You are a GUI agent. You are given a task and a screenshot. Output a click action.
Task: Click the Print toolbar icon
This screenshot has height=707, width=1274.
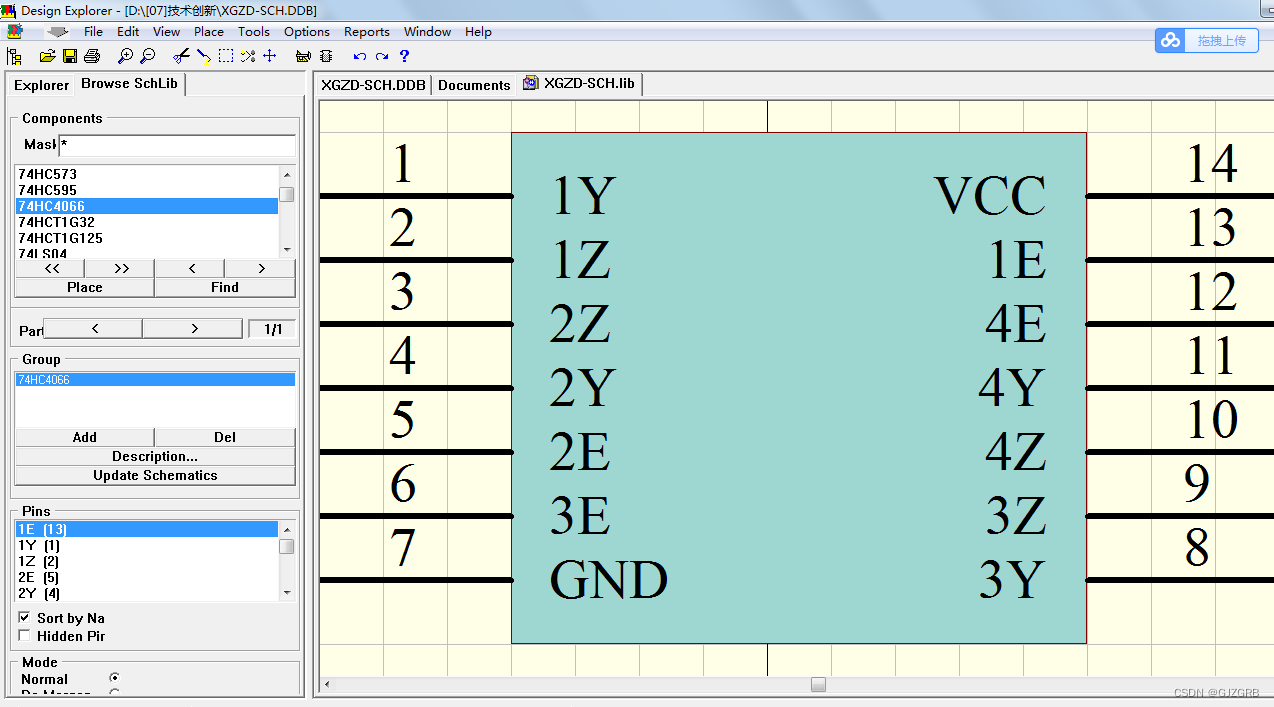tap(91, 56)
